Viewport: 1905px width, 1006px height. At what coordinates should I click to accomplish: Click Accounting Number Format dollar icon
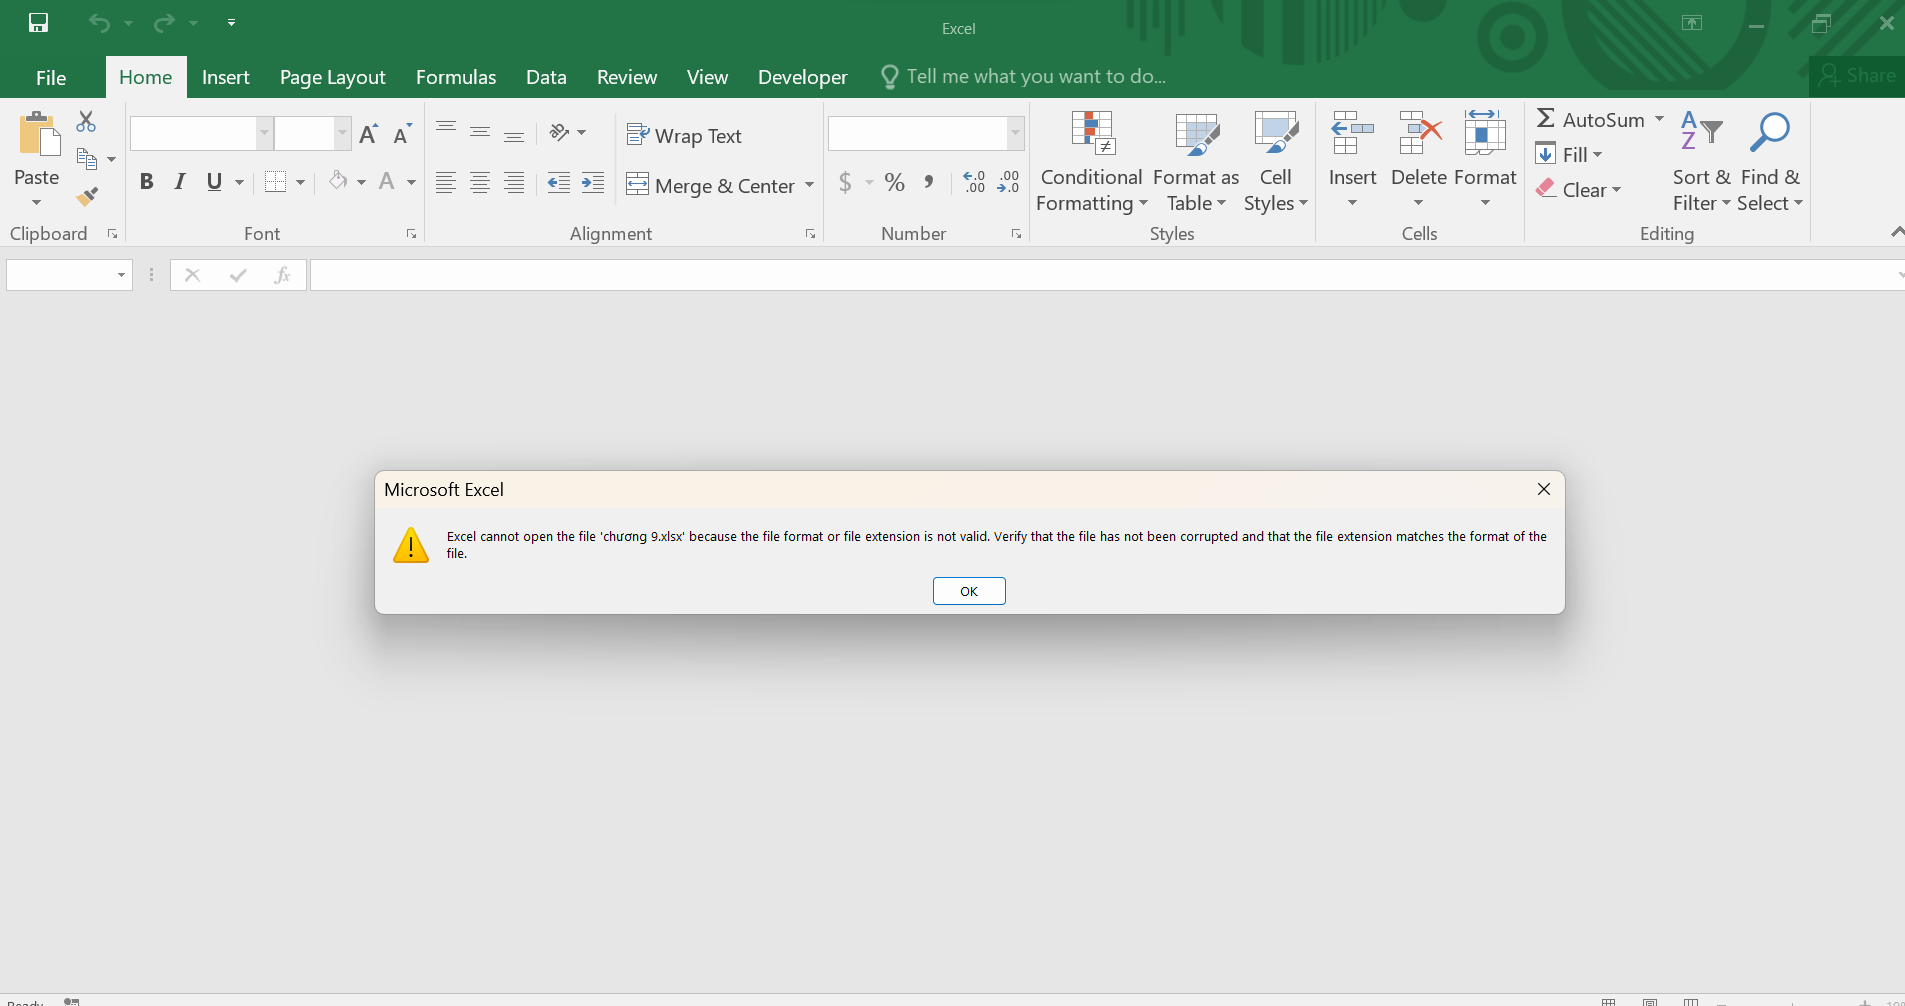click(x=845, y=182)
